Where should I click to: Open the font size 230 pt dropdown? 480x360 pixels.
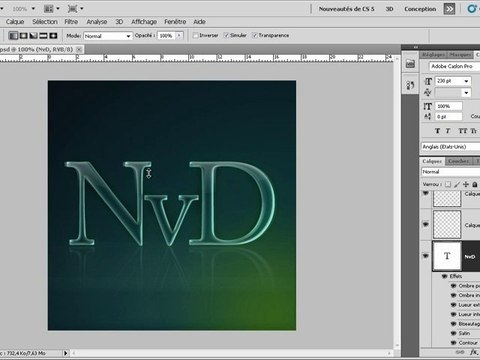pos(466,81)
